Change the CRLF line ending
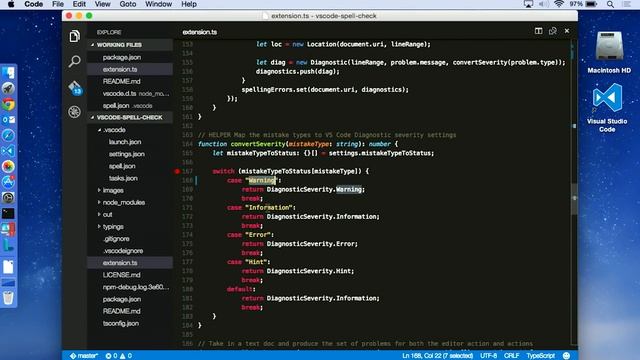640x360 pixels. tap(511, 356)
